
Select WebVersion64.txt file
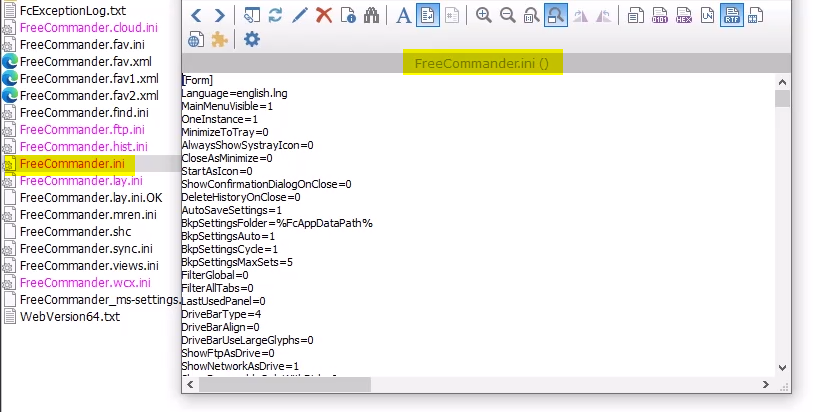click(x=70, y=316)
